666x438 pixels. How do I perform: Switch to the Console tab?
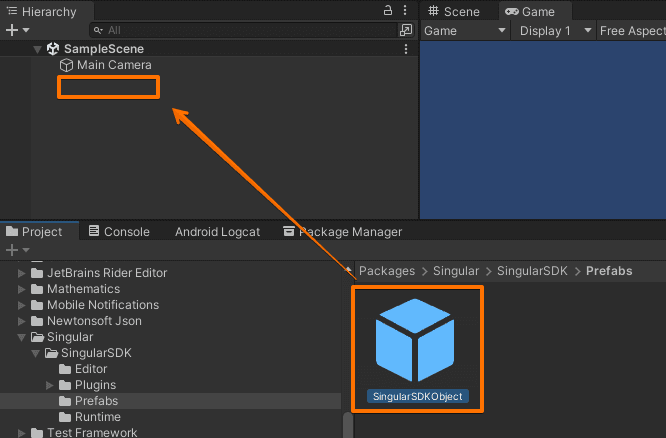click(x=119, y=231)
